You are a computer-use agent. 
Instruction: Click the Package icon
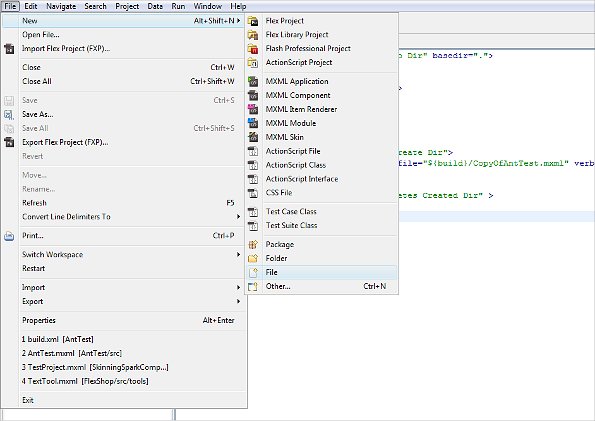pos(253,244)
